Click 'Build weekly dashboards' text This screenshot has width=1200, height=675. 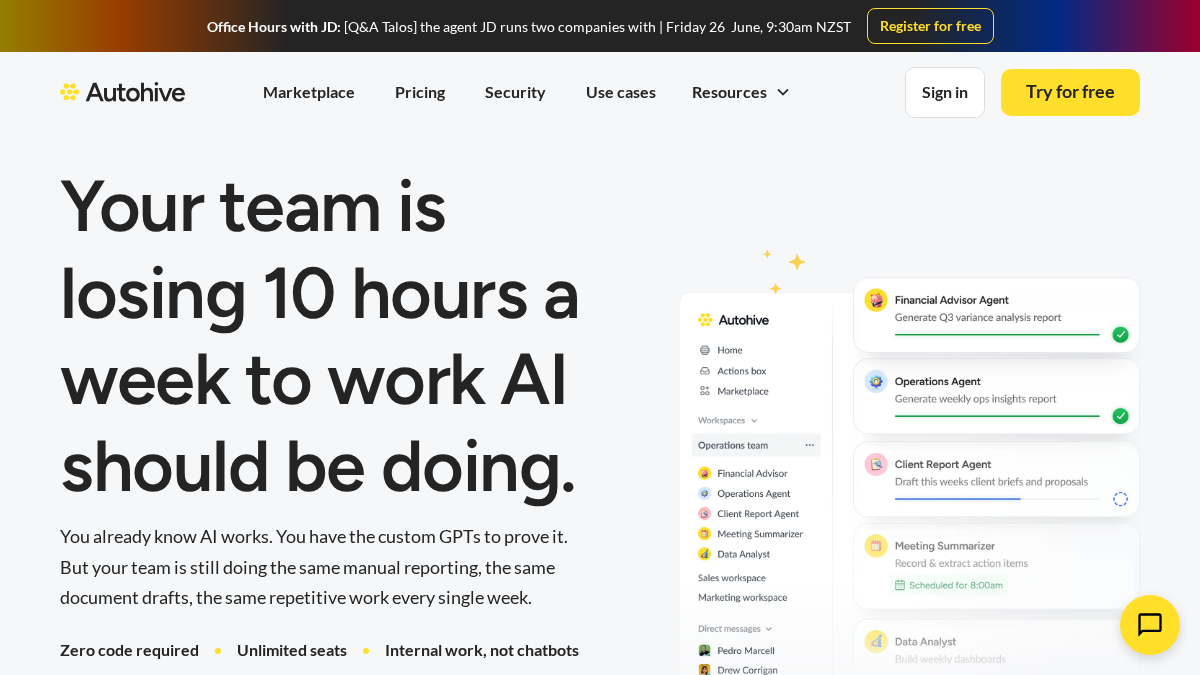click(x=950, y=659)
